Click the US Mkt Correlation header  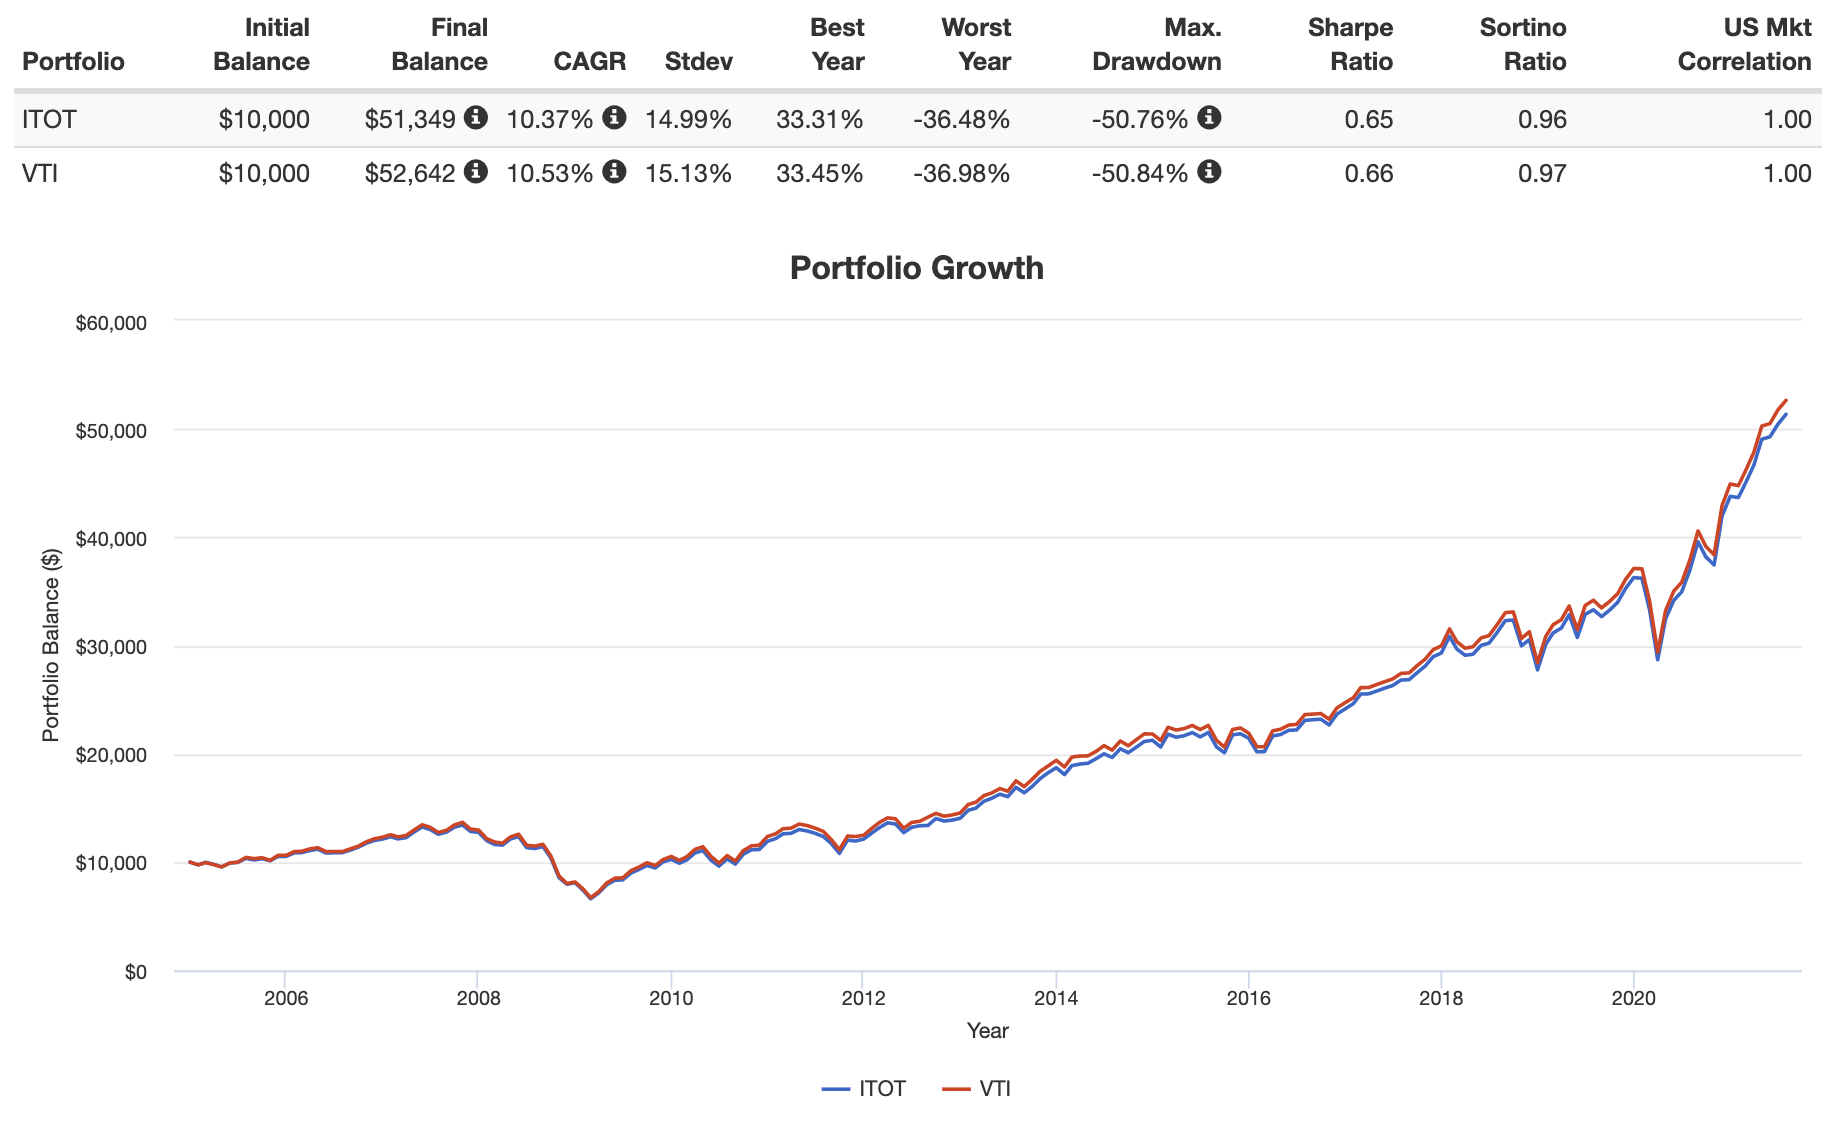click(1744, 45)
